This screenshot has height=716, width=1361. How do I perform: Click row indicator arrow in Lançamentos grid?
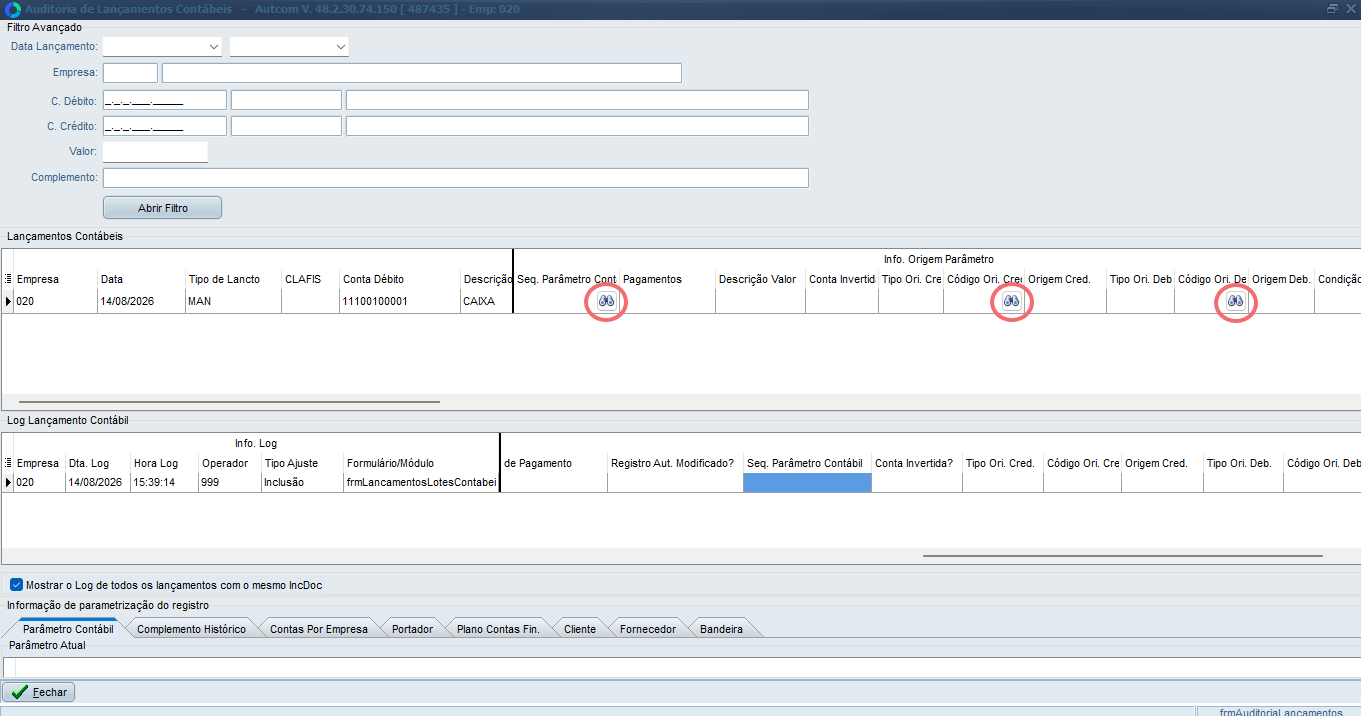(8, 301)
